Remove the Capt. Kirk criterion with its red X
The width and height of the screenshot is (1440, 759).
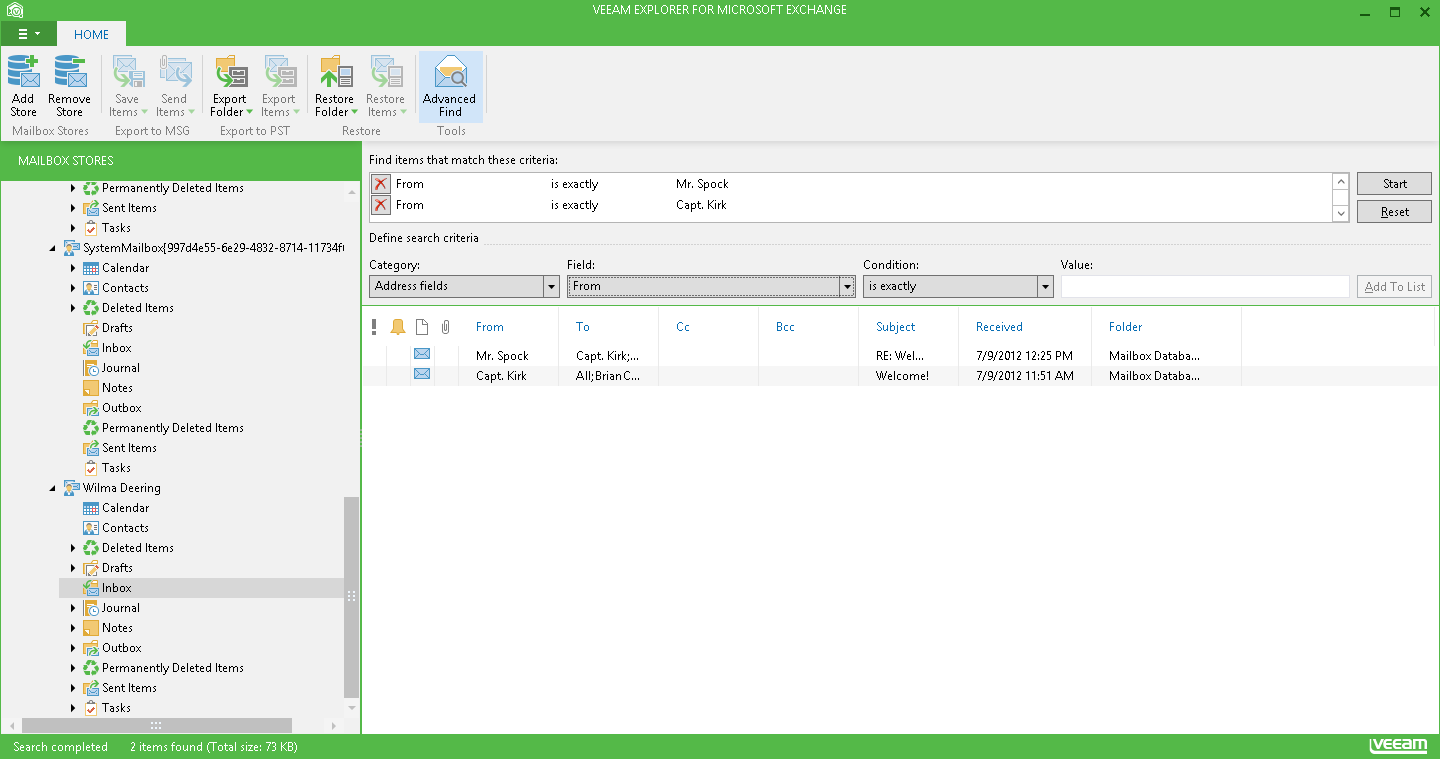click(381, 205)
